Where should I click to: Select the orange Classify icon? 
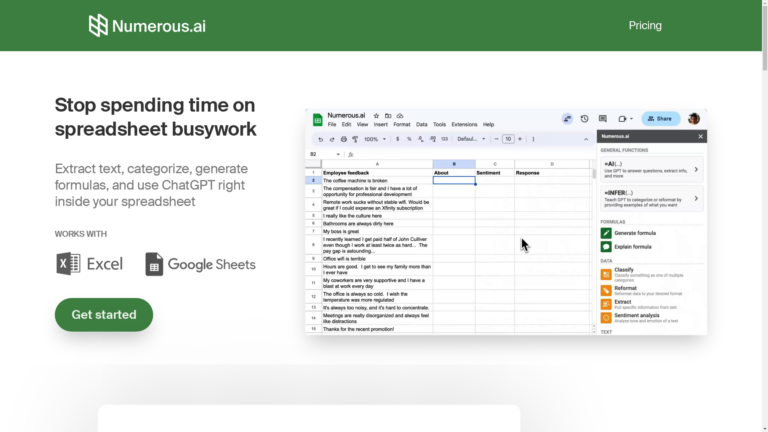point(606,273)
